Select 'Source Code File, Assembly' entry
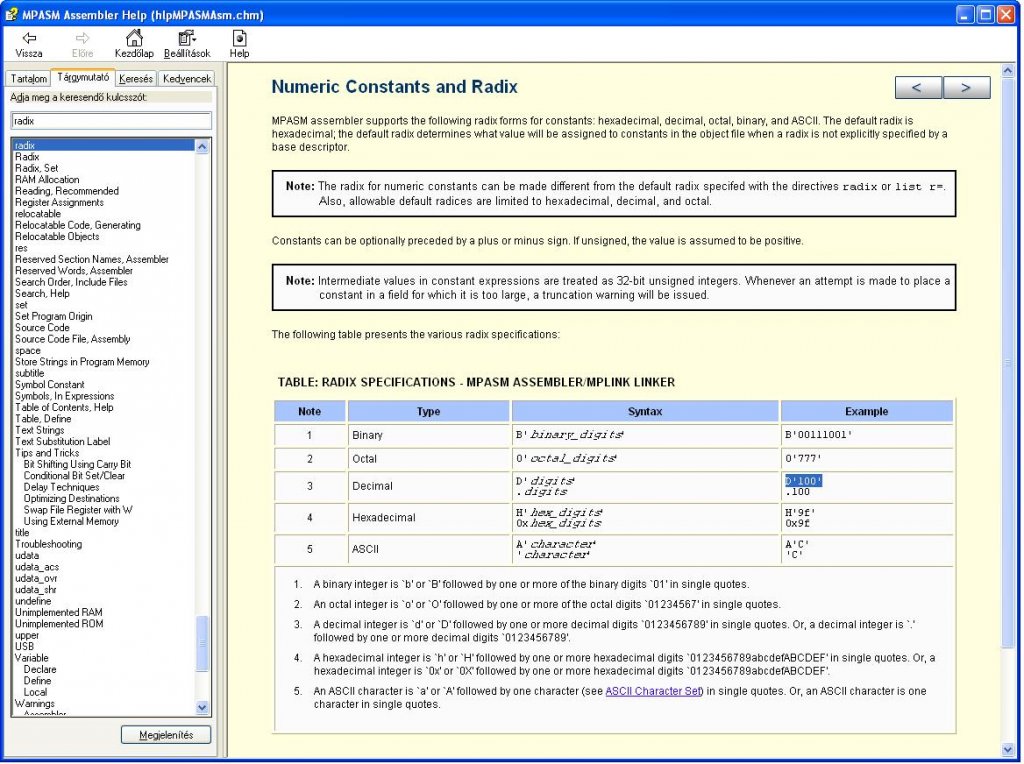This screenshot has height=764, width=1024. [x=72, y=340]
